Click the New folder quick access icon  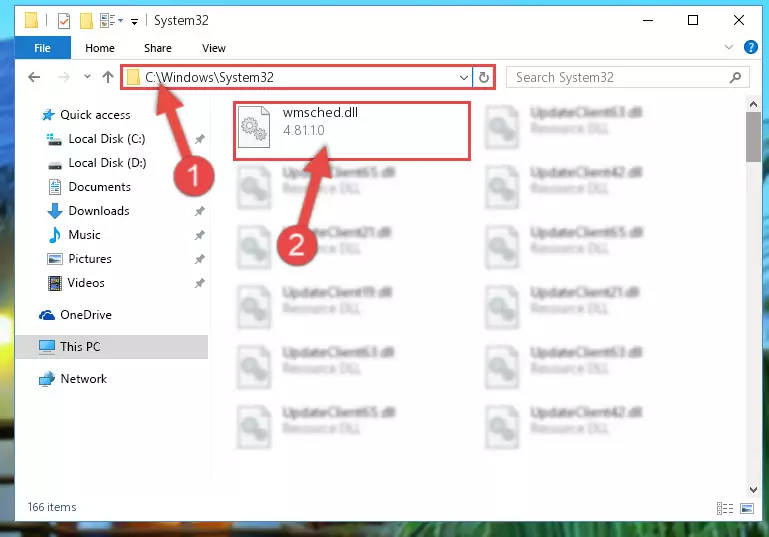(86, 21)
